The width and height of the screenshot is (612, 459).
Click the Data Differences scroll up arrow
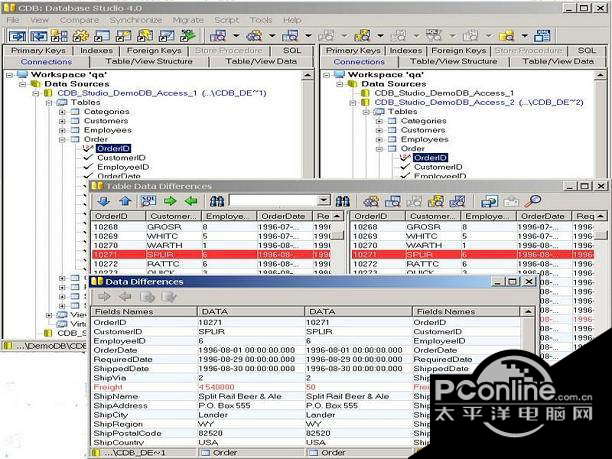point(528,311)
